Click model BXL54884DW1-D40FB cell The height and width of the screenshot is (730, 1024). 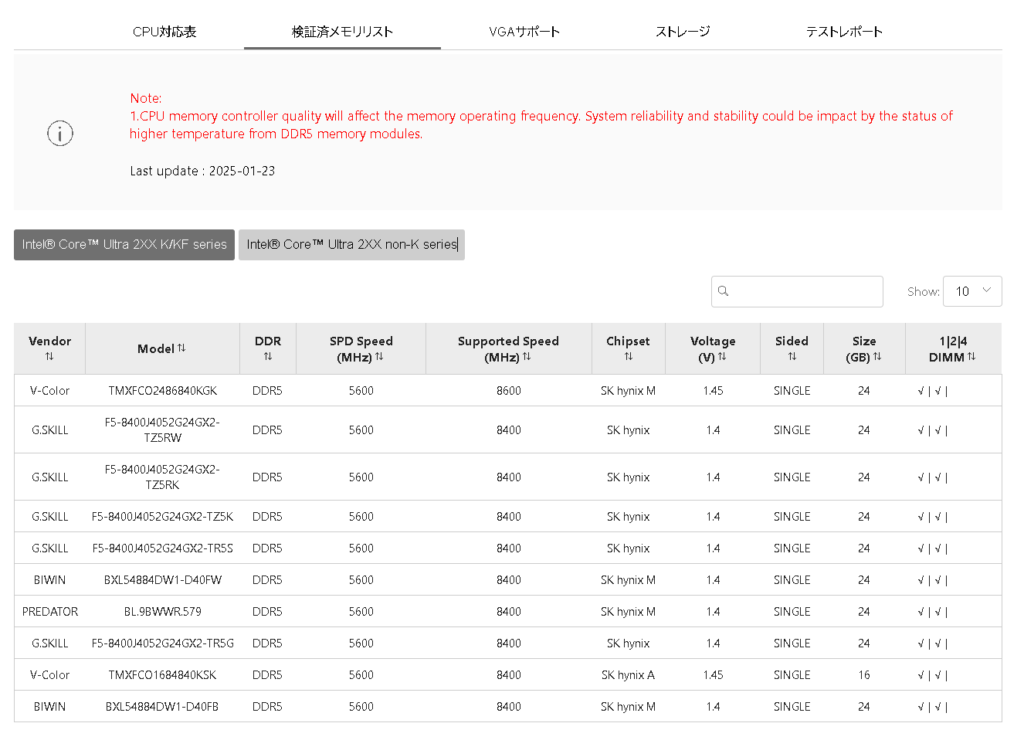(163, 707)
